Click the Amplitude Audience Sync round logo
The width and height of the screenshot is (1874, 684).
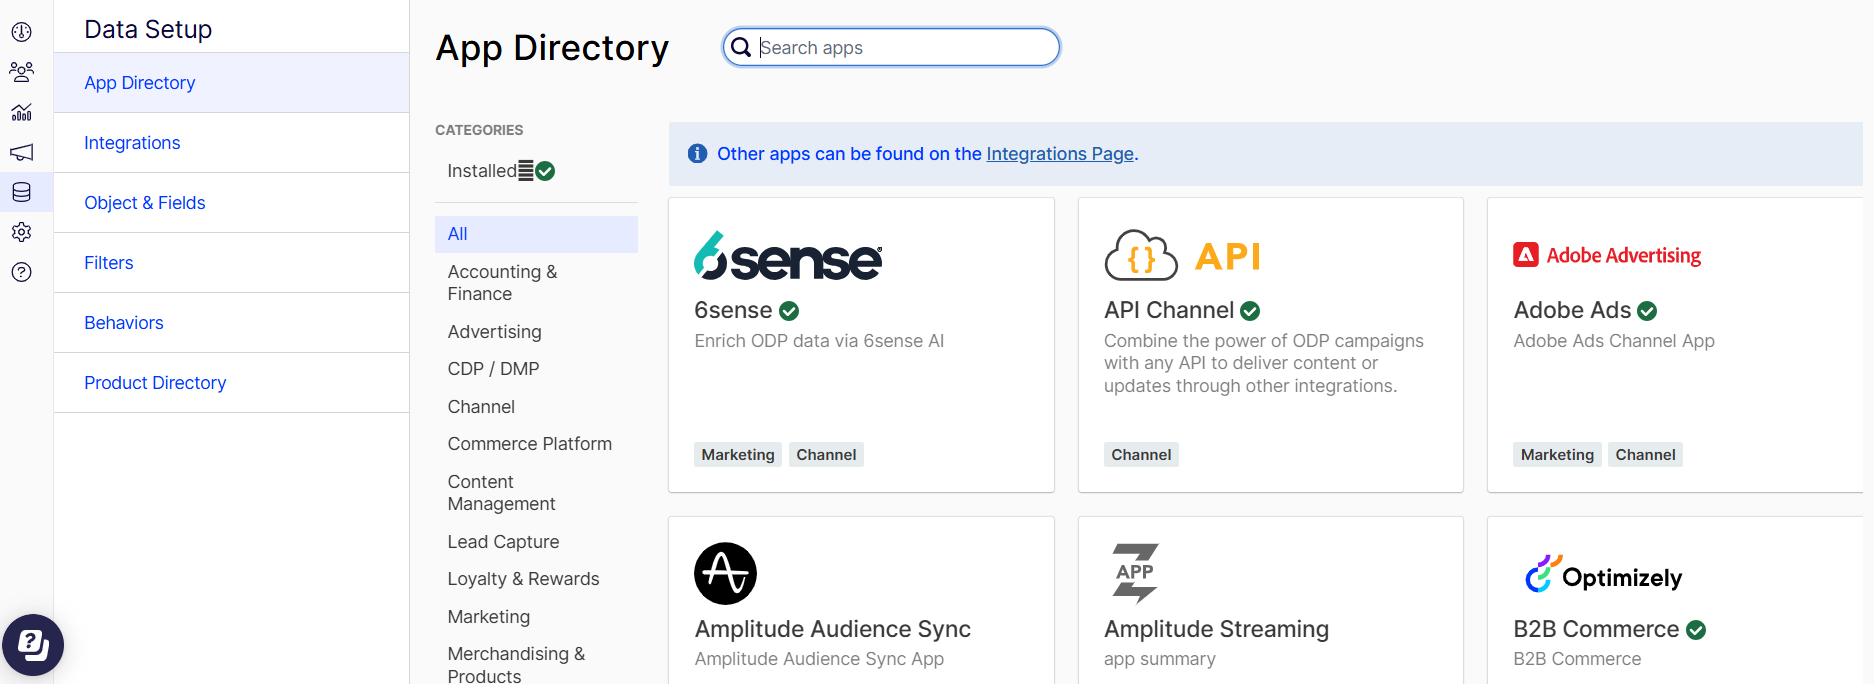coord(725,574)
